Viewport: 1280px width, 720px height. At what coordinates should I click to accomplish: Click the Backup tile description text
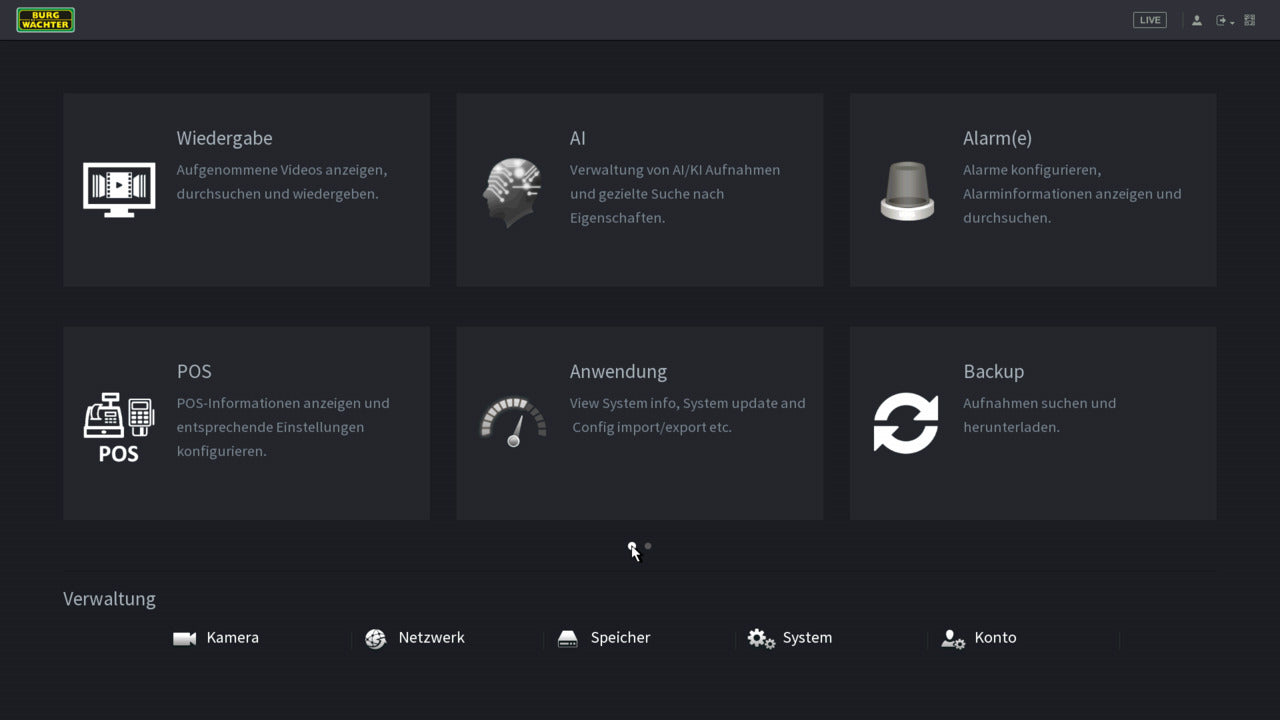(x=1039, y=415)
